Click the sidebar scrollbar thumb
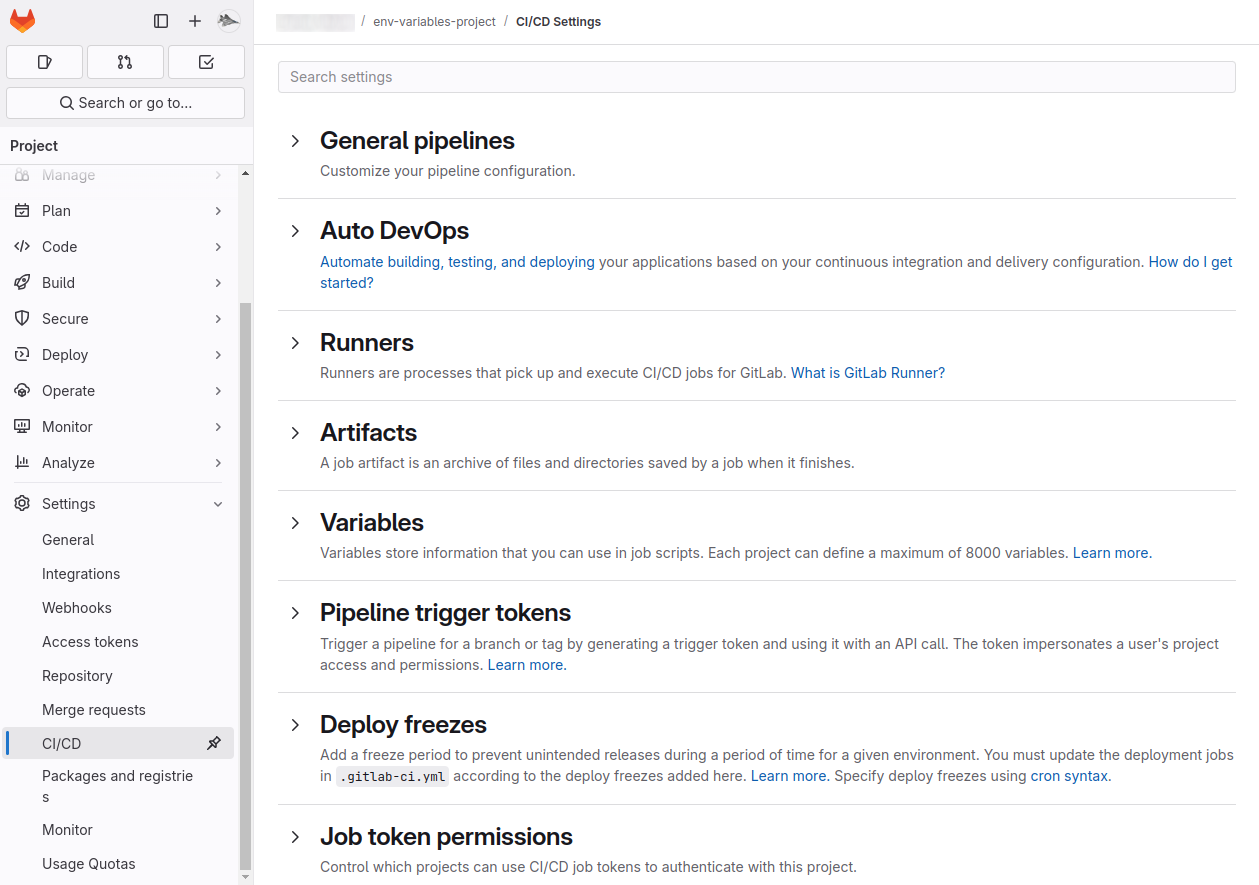1259x885 pixels. point(246,585)
